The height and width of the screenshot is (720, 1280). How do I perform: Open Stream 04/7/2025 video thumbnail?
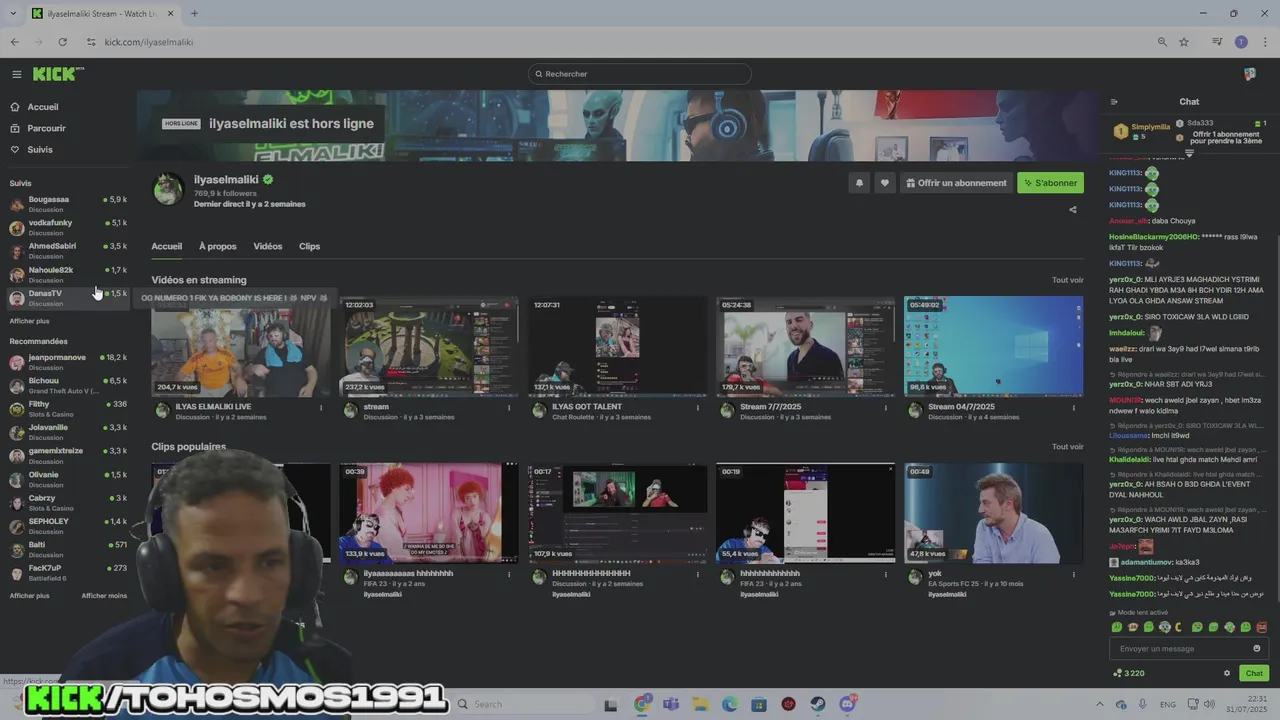[x=993, y=346]
